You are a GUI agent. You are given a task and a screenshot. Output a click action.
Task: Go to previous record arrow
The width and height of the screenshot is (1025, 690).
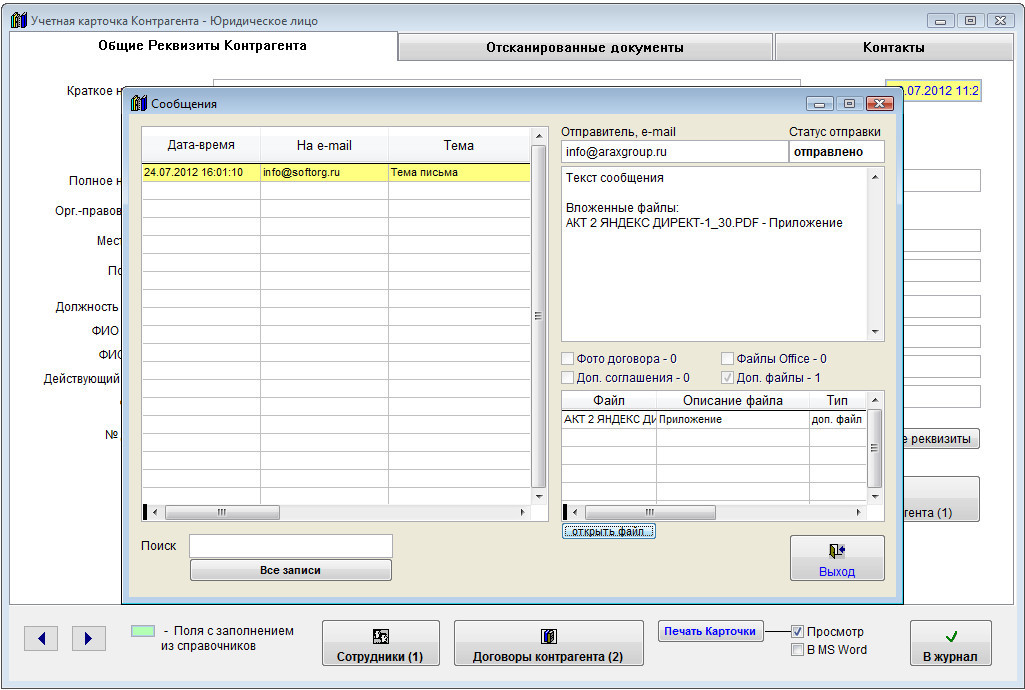pos(41,638)
